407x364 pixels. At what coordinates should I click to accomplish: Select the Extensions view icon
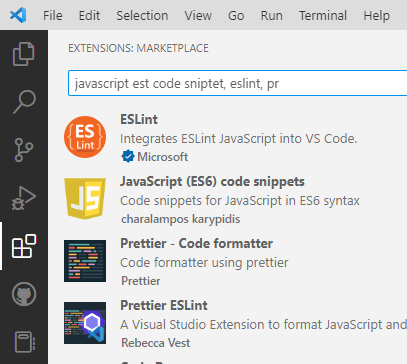coord(24,246)
